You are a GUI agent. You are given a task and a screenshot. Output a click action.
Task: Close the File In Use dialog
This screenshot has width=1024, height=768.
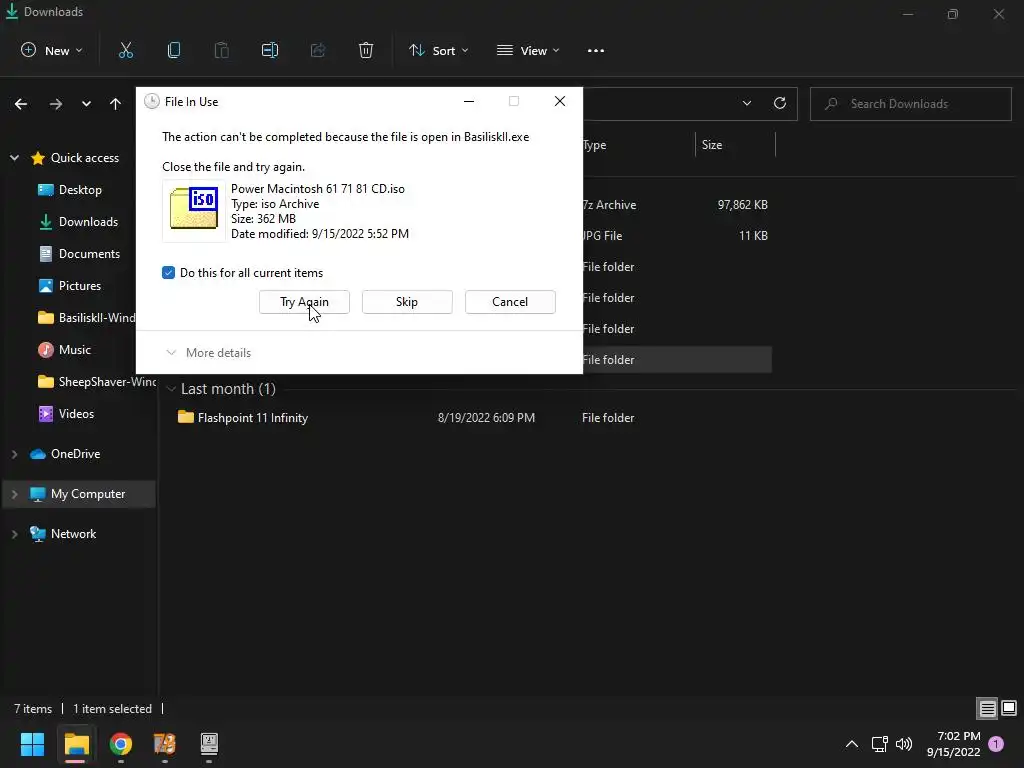tap(560, 101)
